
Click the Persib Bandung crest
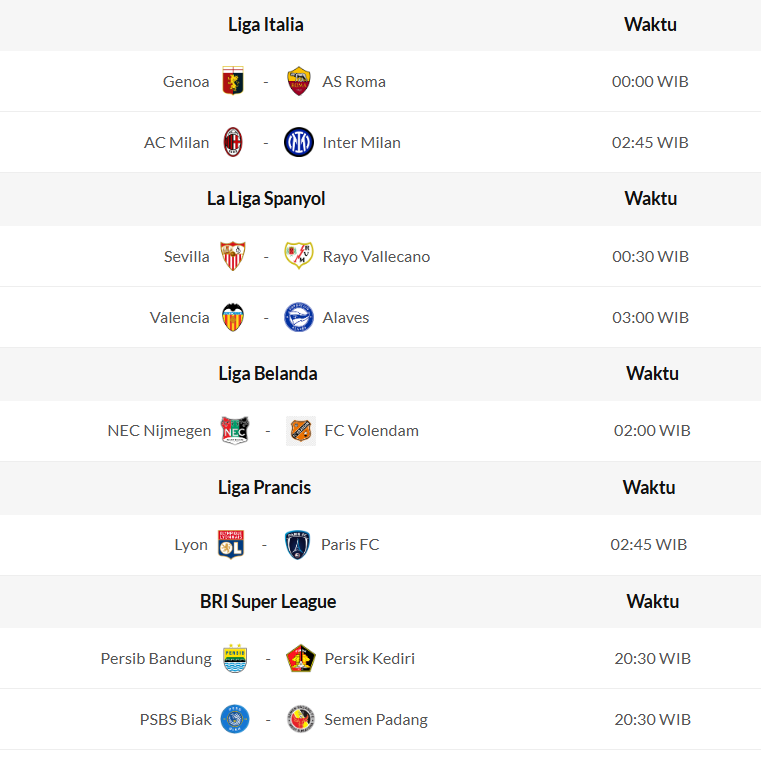tap(235, 658)
